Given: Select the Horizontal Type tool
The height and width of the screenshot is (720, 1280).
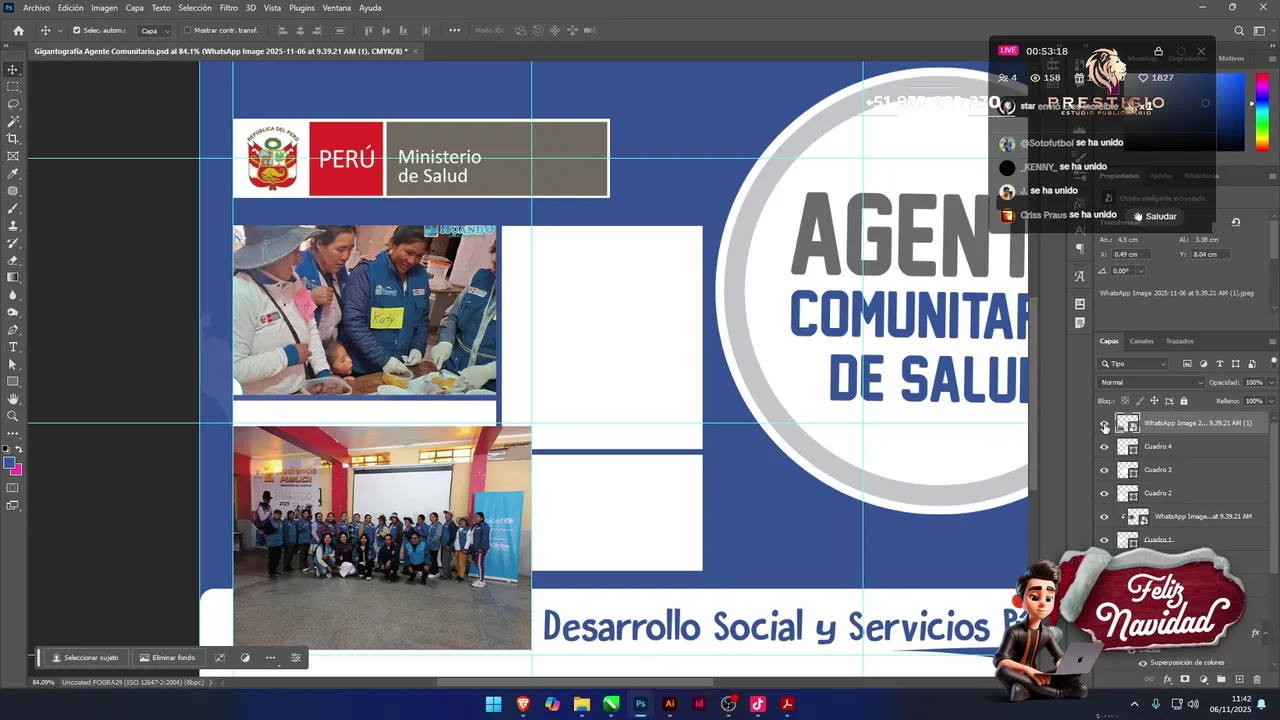Looking at the screenshot, I should click(x=13, y=346).
